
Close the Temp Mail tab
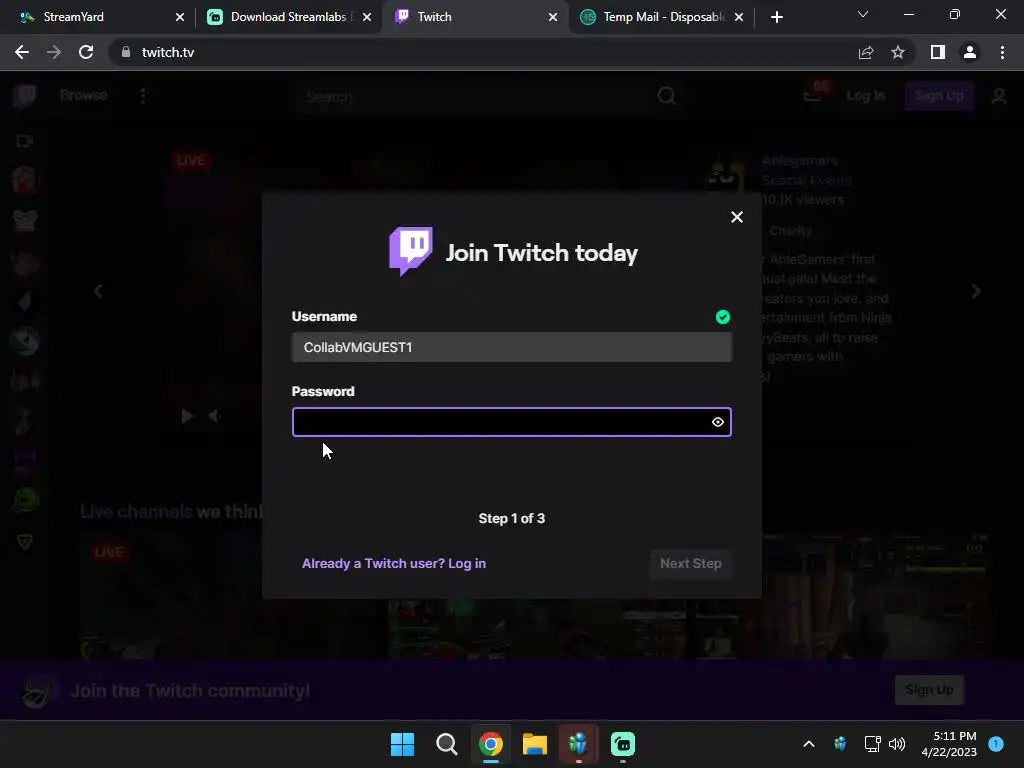(739, 17)
